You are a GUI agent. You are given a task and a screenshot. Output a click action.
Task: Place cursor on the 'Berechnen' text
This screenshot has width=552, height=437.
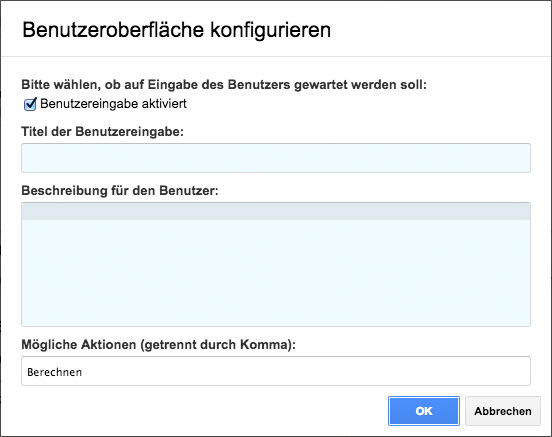click(55, 372)
